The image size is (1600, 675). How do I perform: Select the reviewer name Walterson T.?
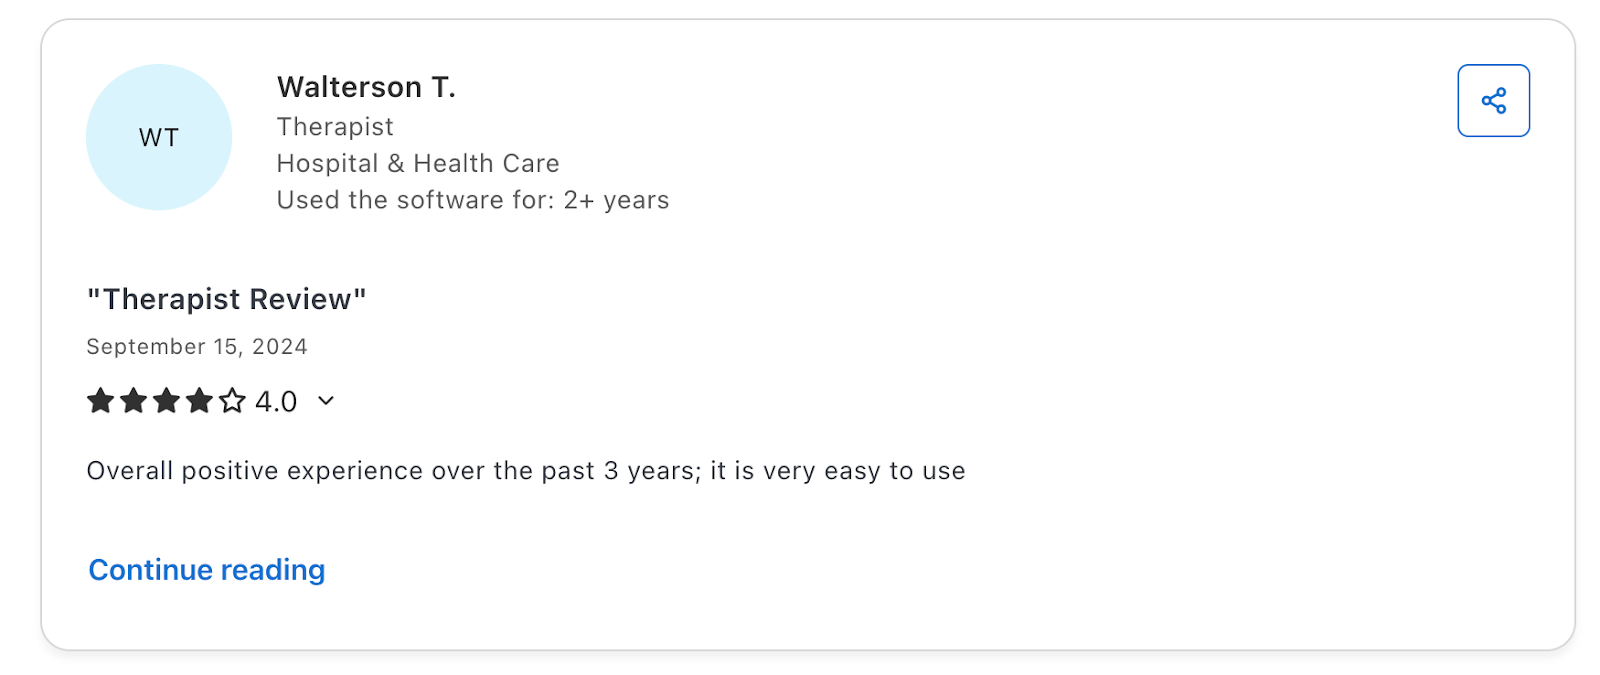tap(366, 87)
